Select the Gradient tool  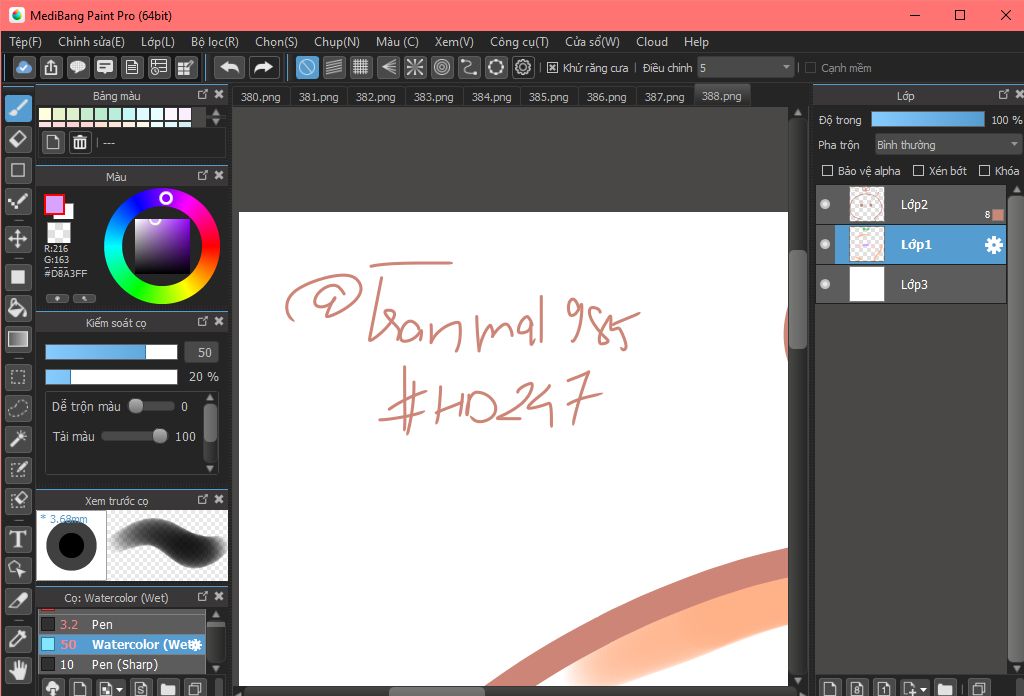click(x=18, y=339)
